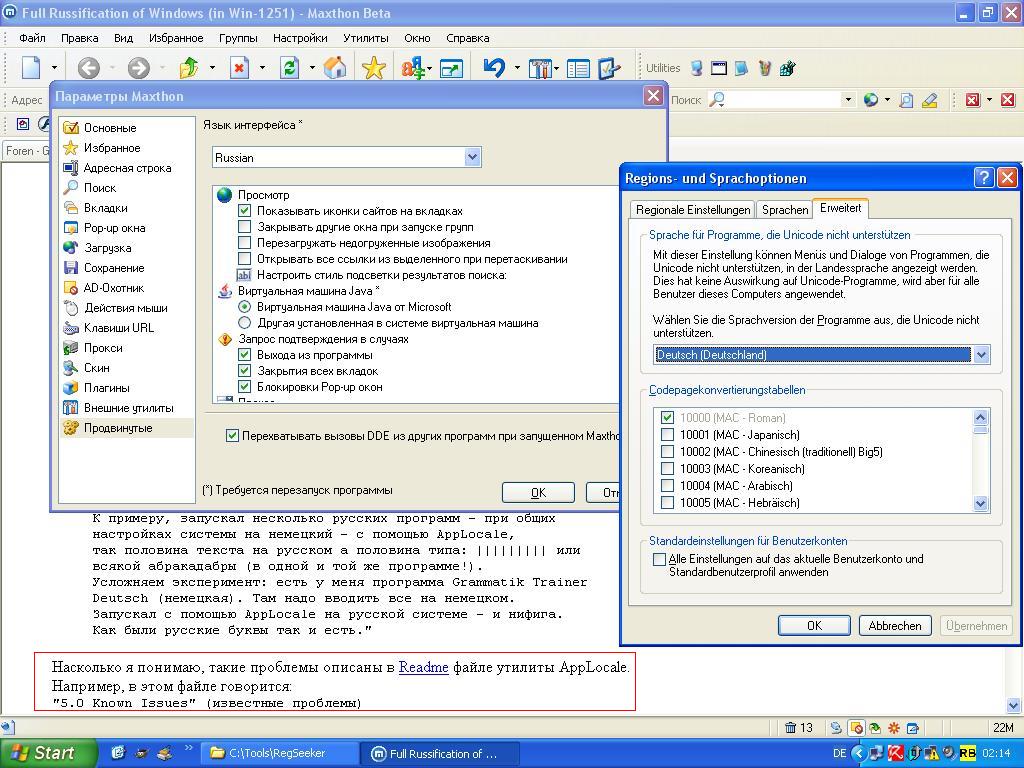Click the DE language indicator in tray
The width and height of the screenshot is (1024, 768).
pyautogui.click(x=839, y=753)
